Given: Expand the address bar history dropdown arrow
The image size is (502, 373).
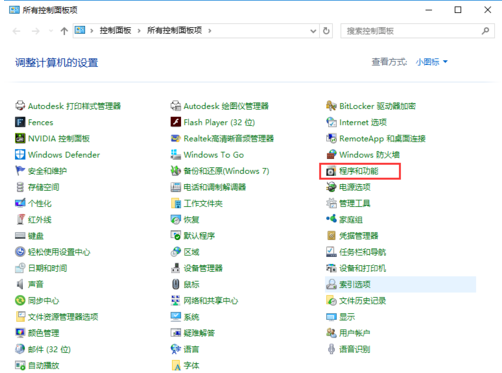Looking at the screenshot, I should point(313,31).
